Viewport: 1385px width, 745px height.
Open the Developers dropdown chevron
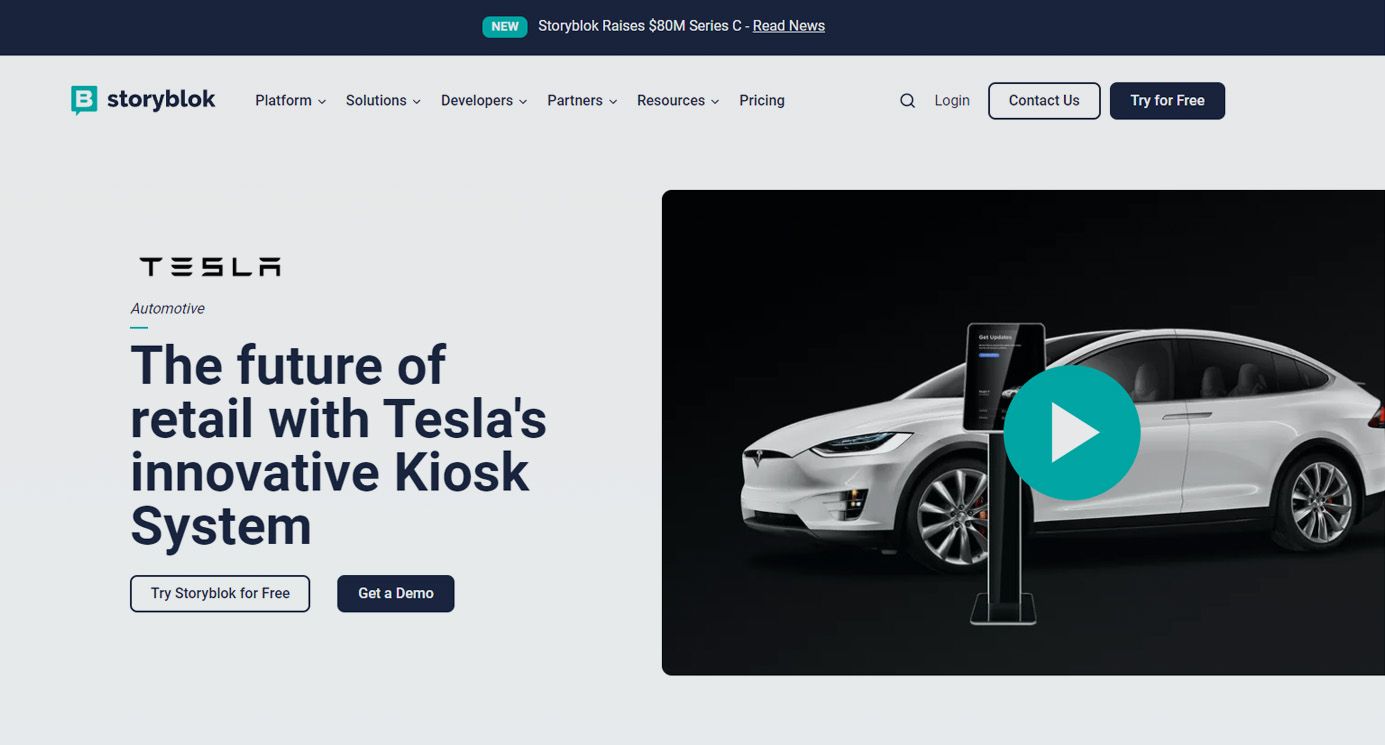523,102
